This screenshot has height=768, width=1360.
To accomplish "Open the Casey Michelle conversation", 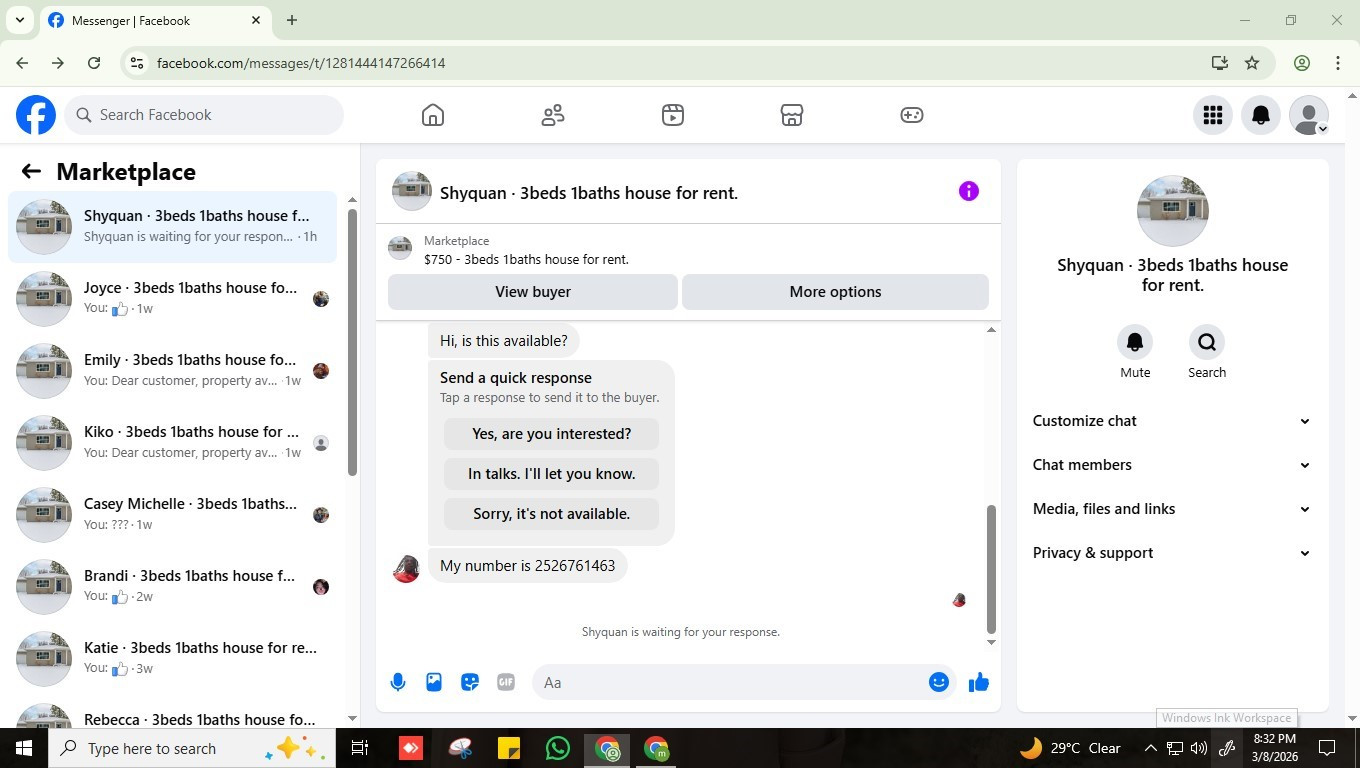I will (172, 514).
